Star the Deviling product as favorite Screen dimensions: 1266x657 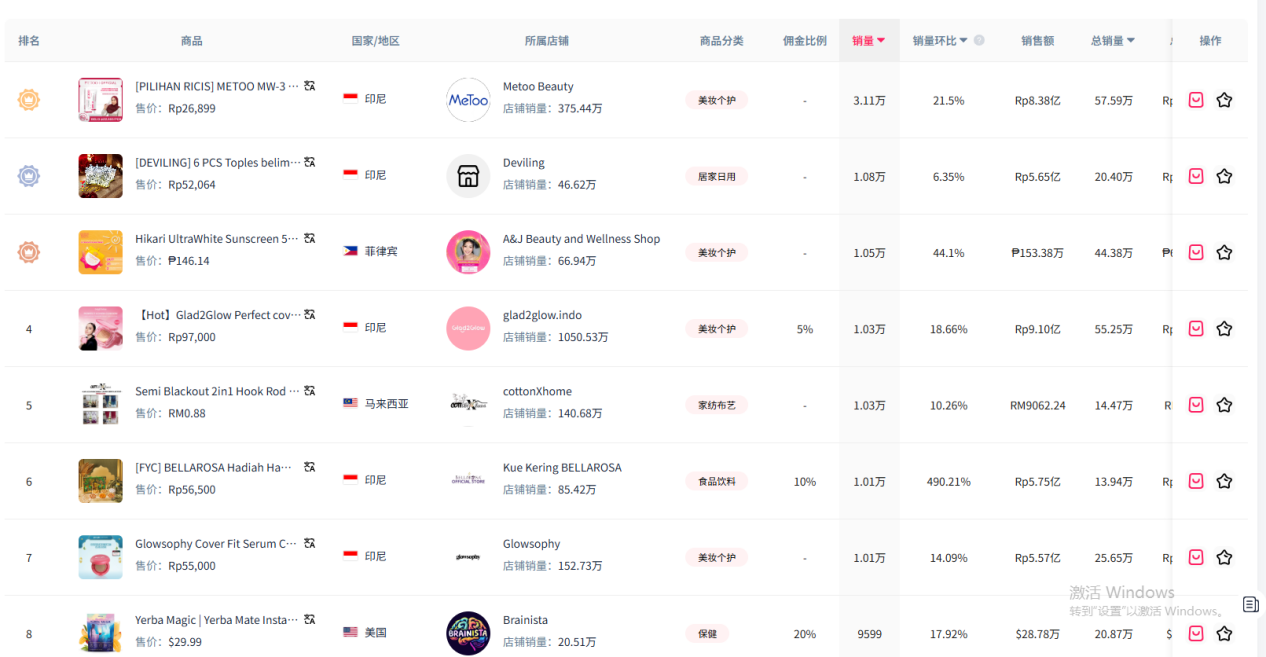(x=1224, y=176)
